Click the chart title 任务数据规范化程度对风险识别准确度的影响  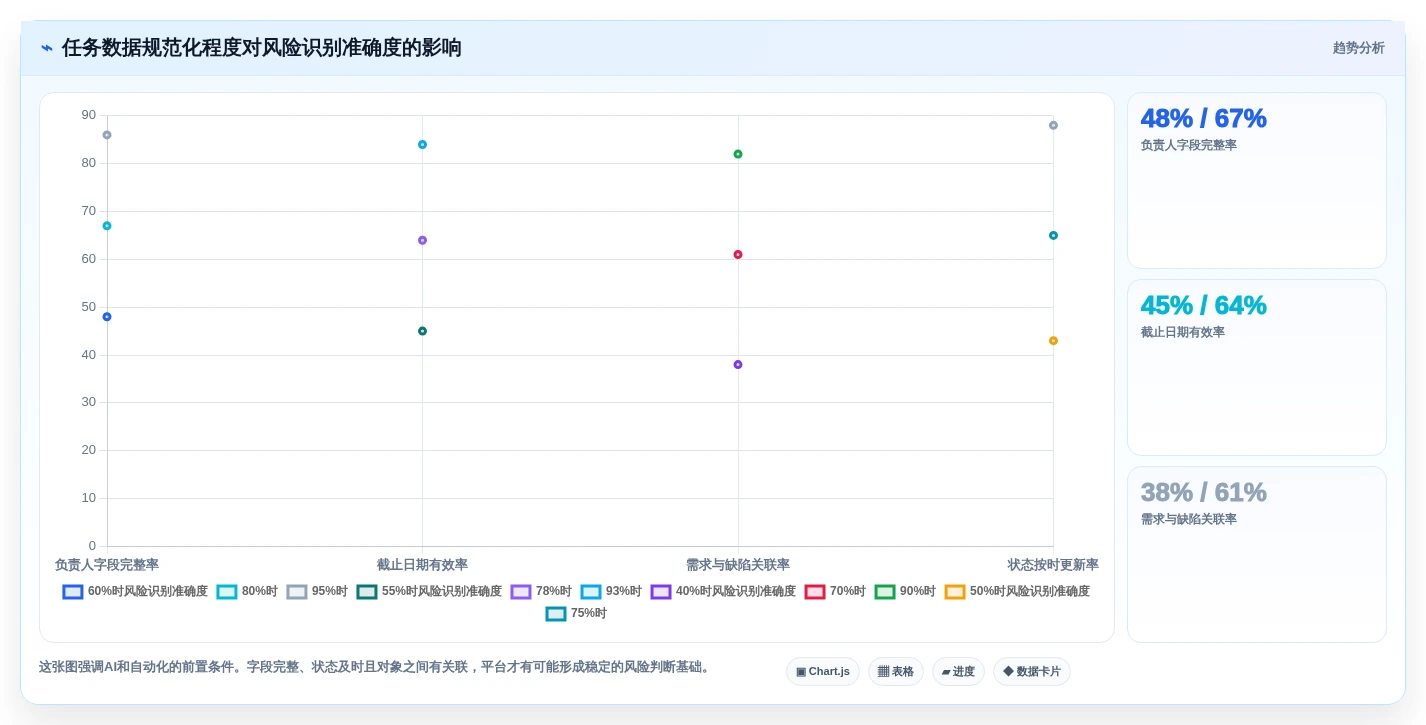(262, 48)
